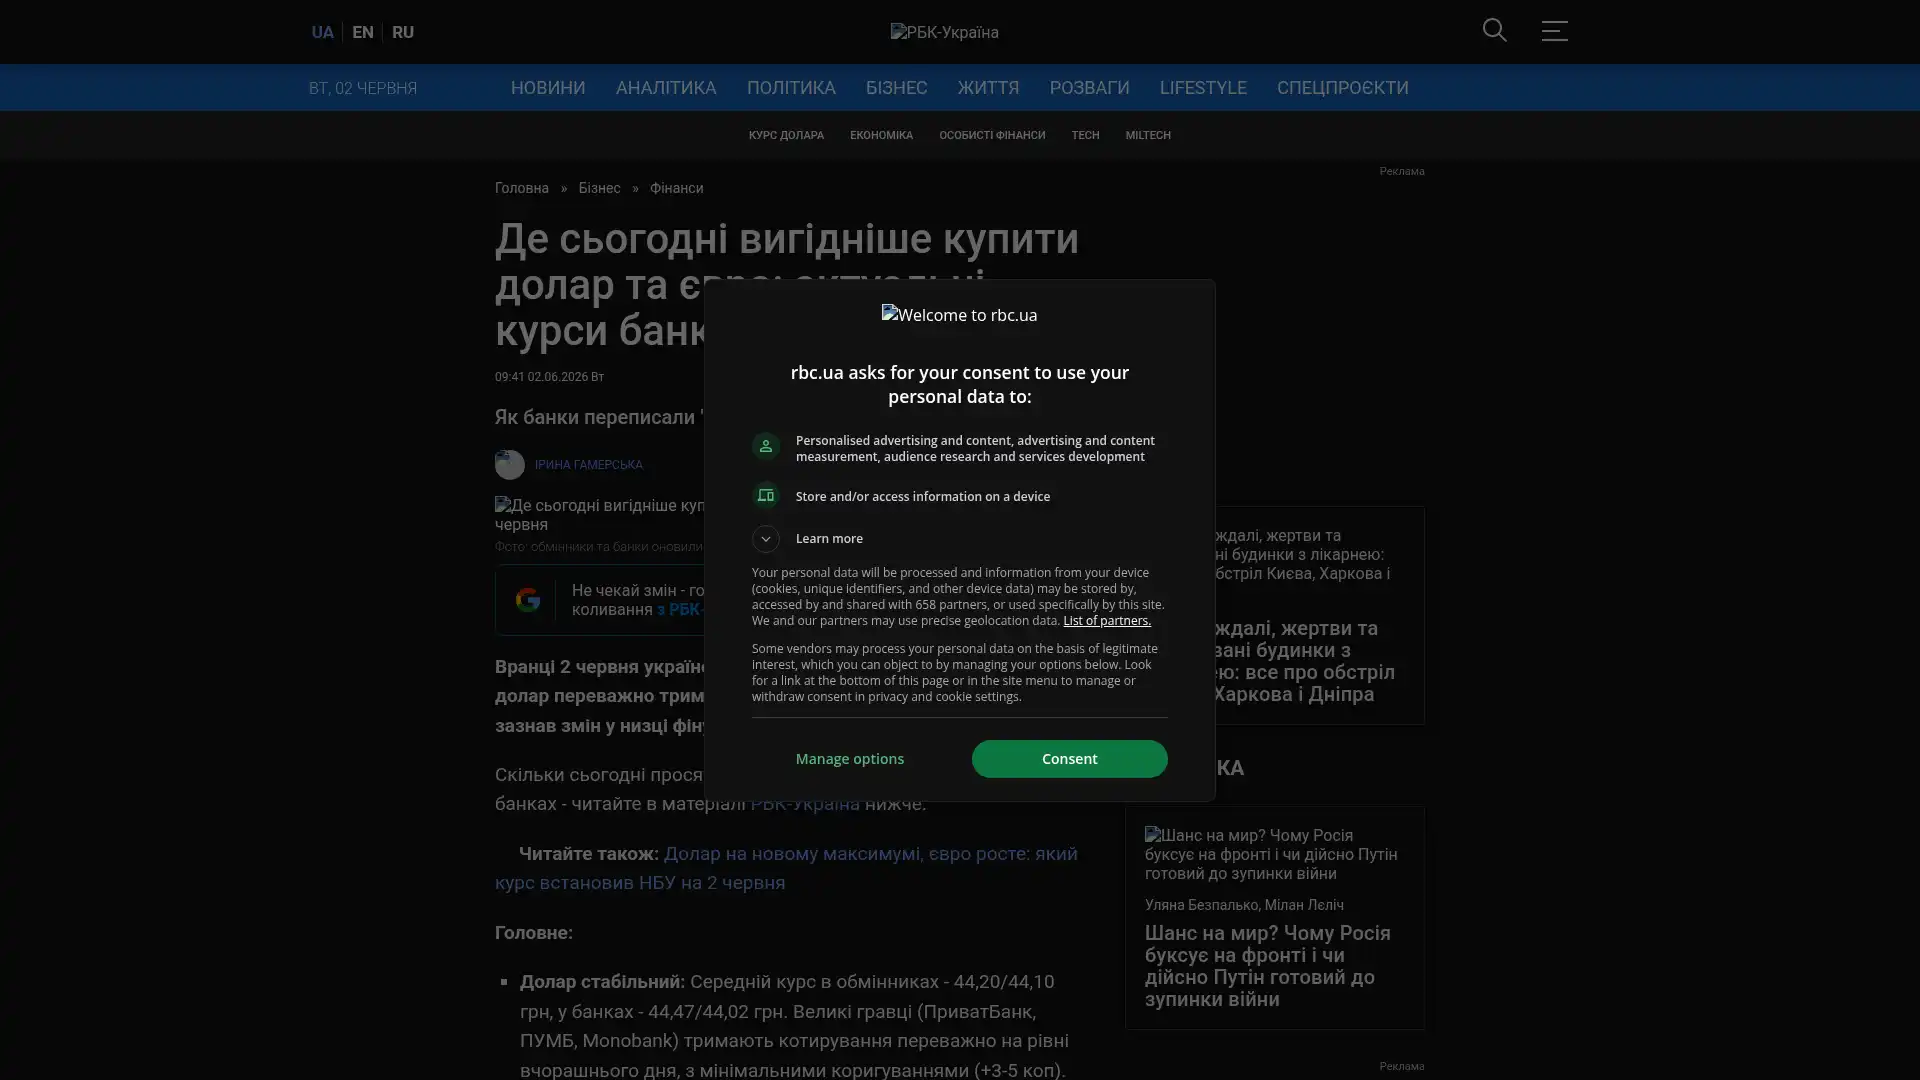Screen dimensions: 1920x1080
Task: Go to Головна breadcrumb
Action: coord(521,188)
